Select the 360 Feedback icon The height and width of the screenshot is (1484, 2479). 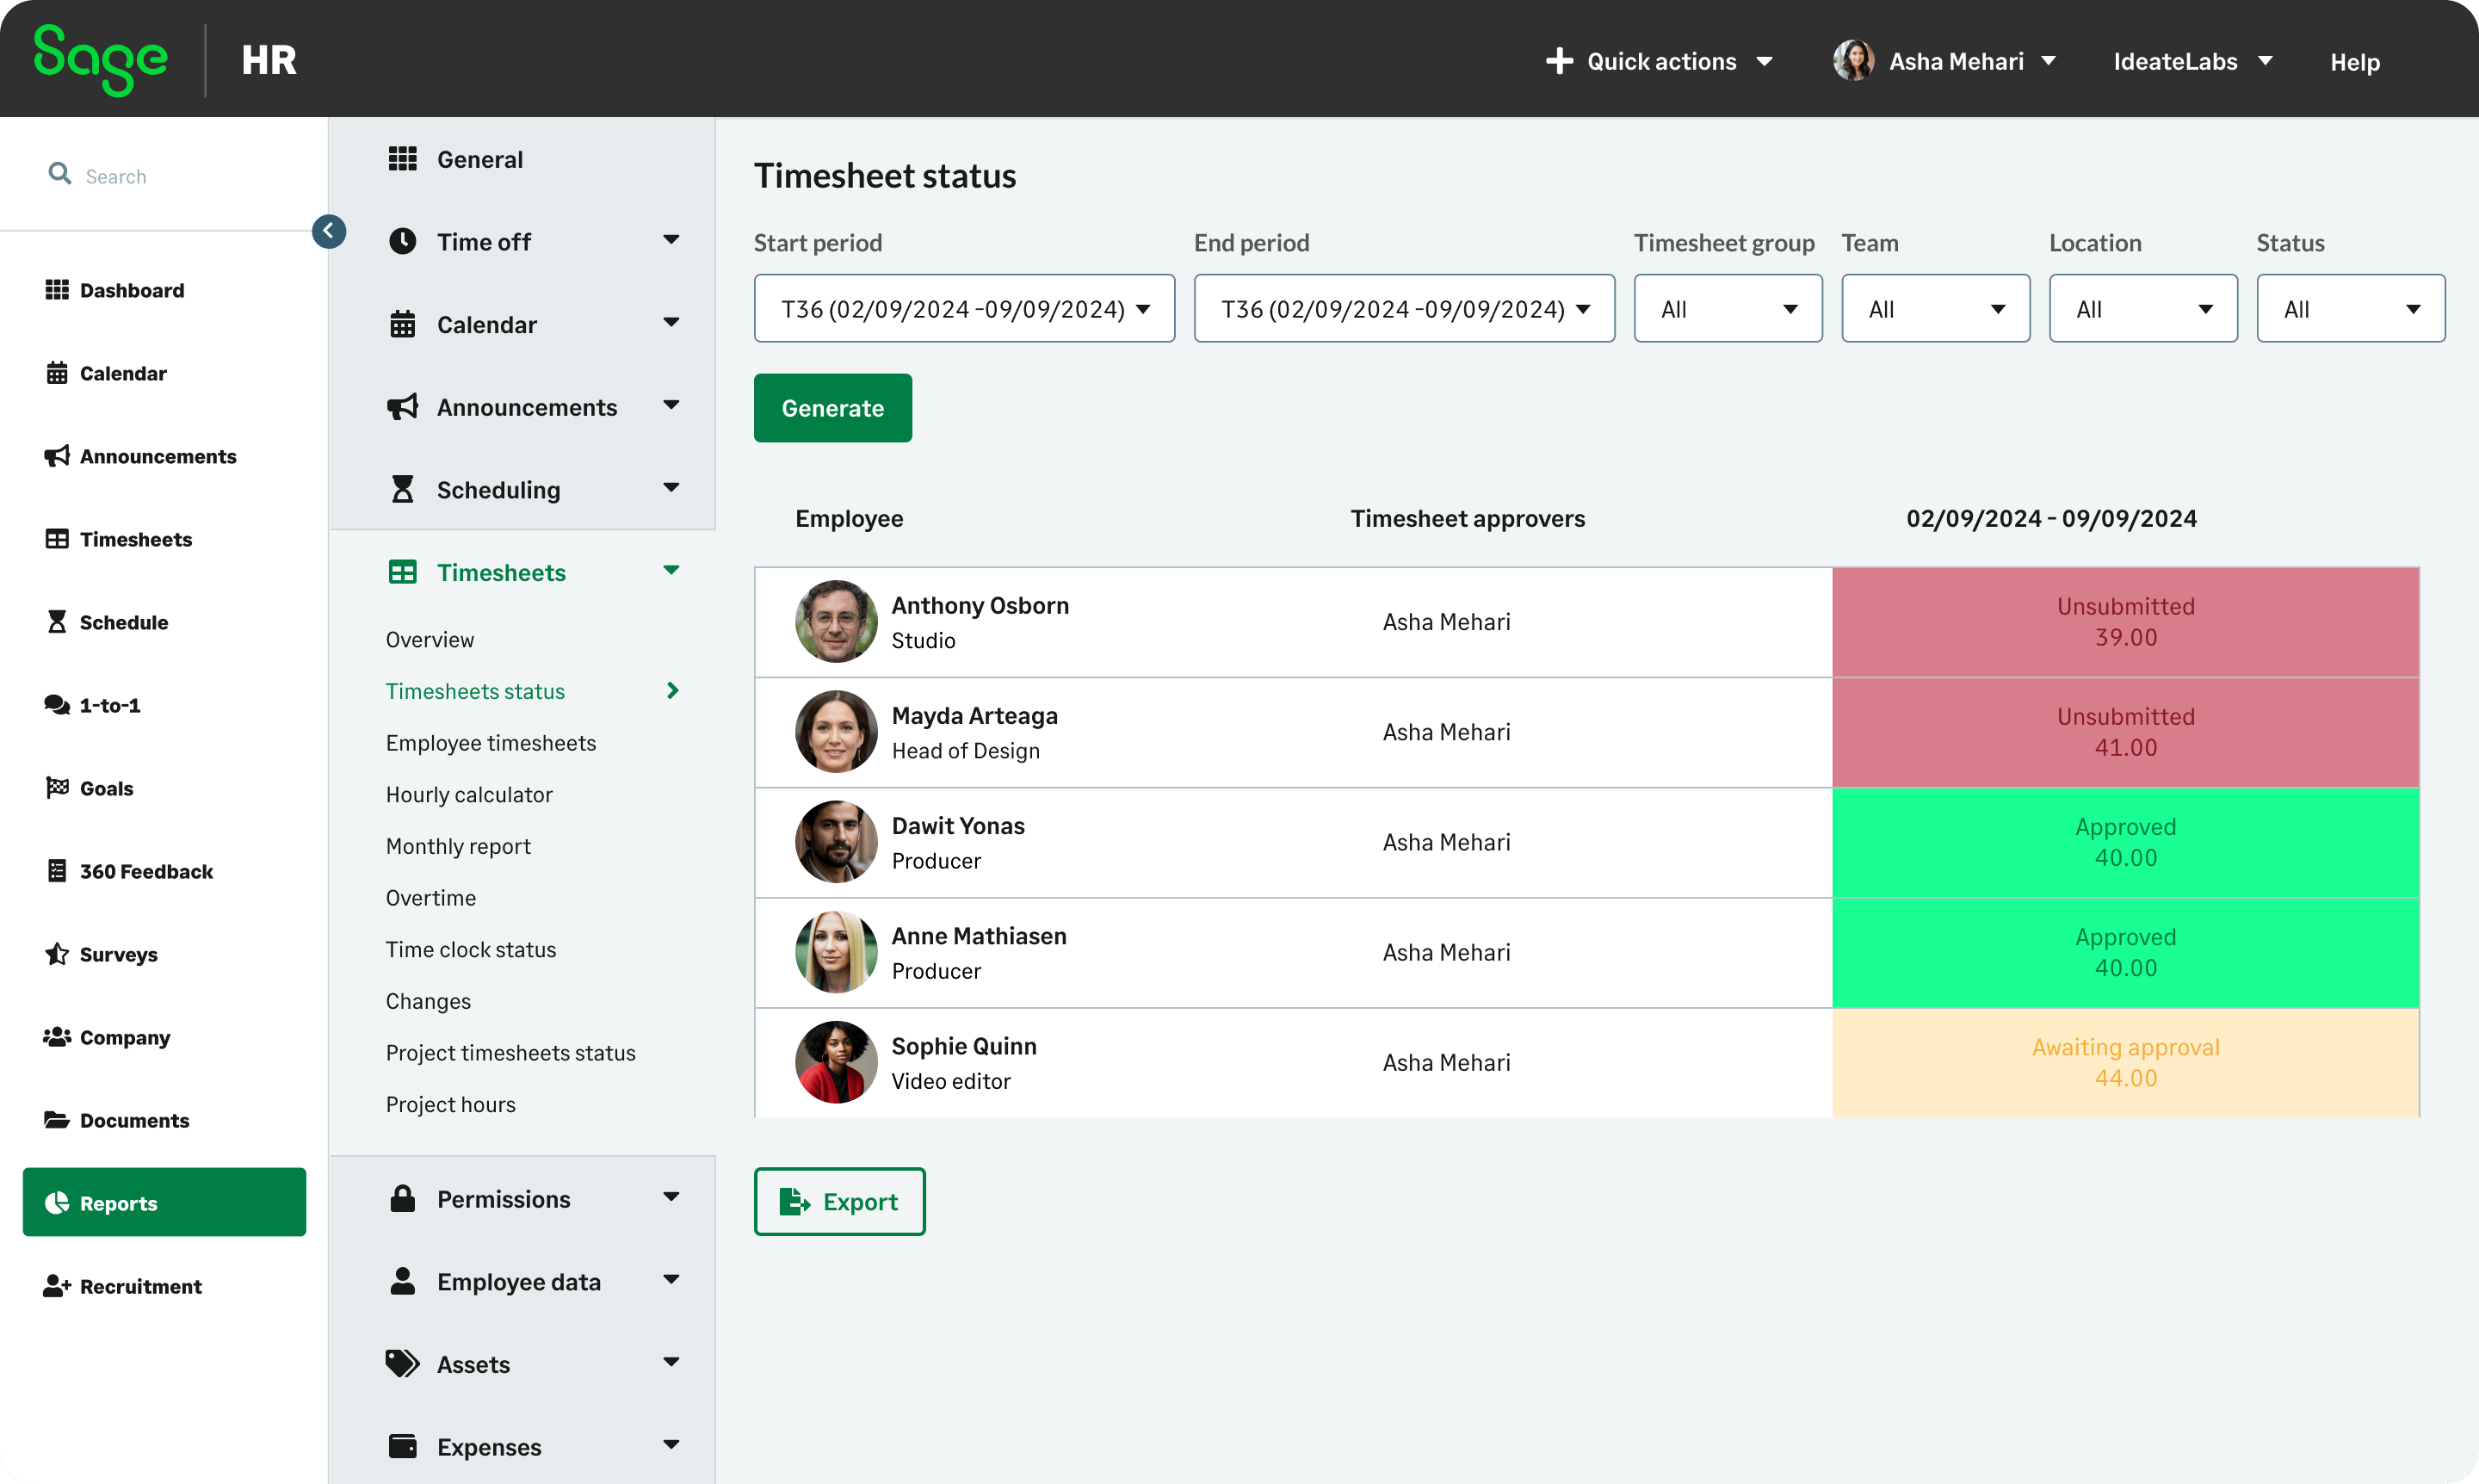point(57,871)
